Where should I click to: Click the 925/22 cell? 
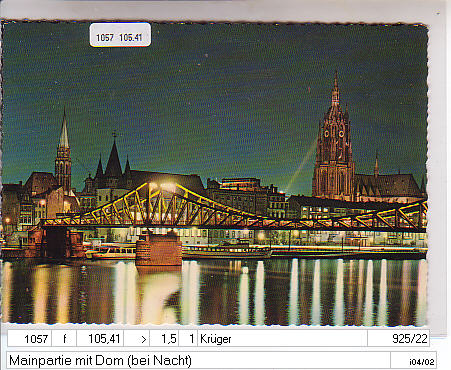click(398, 339)
